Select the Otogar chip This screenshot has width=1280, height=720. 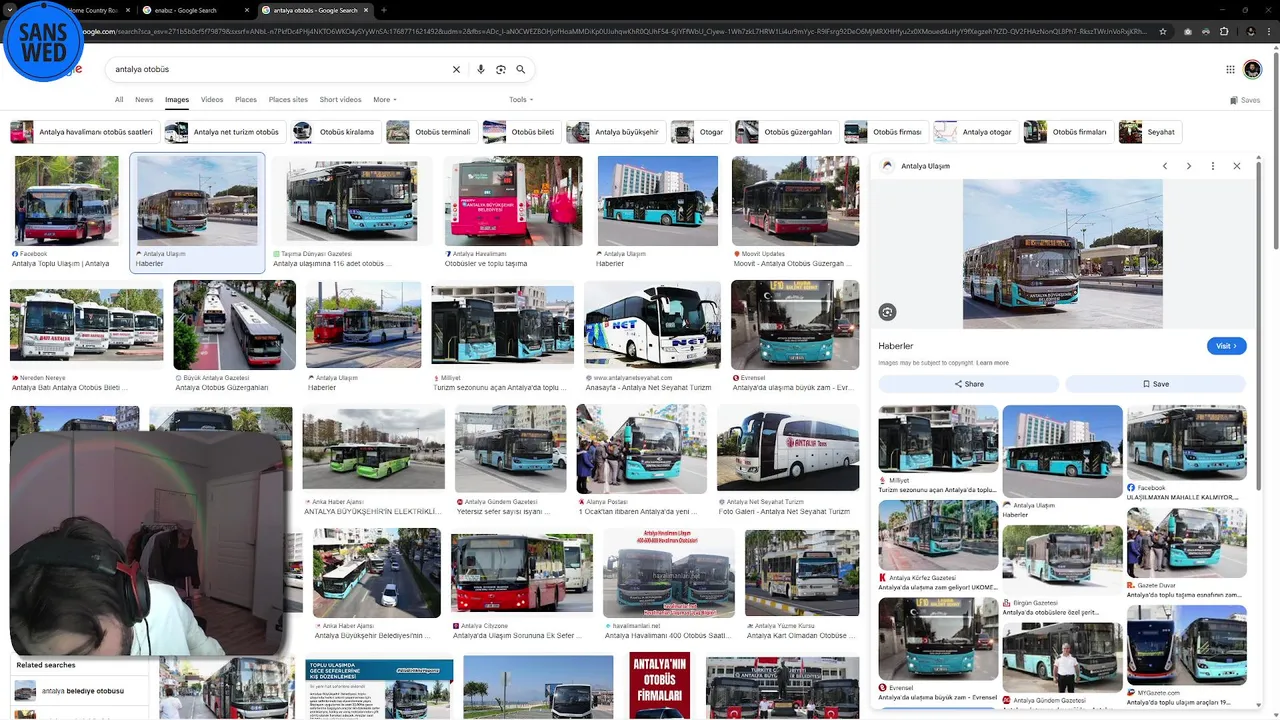pos(700,132)
